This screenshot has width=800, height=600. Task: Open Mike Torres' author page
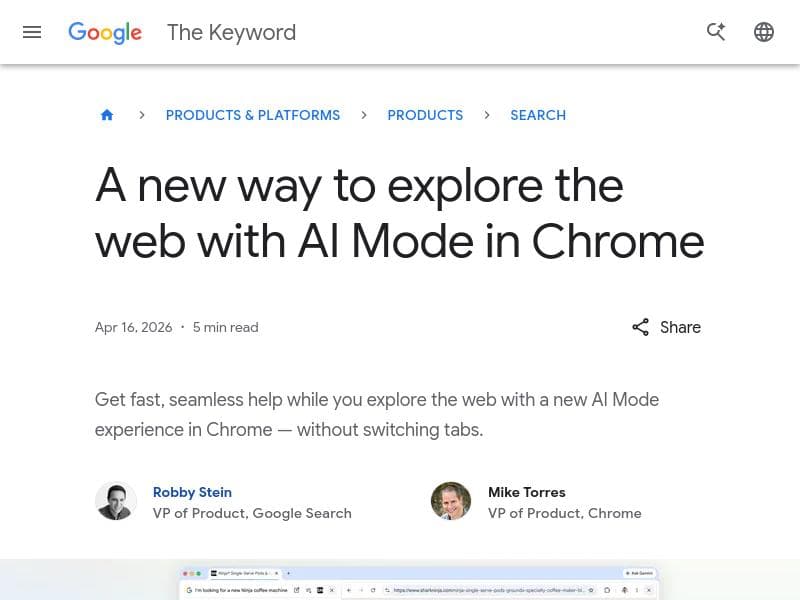pyautogui.click(x=527, y=492)
